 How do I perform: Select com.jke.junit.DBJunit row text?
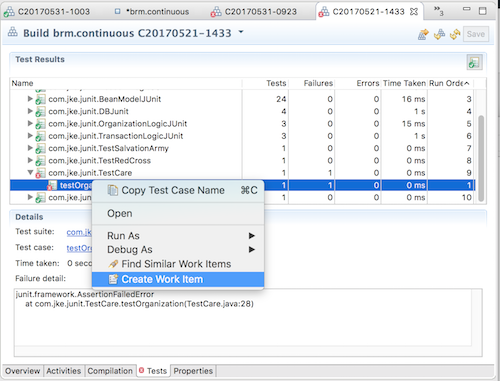(88, 111)
